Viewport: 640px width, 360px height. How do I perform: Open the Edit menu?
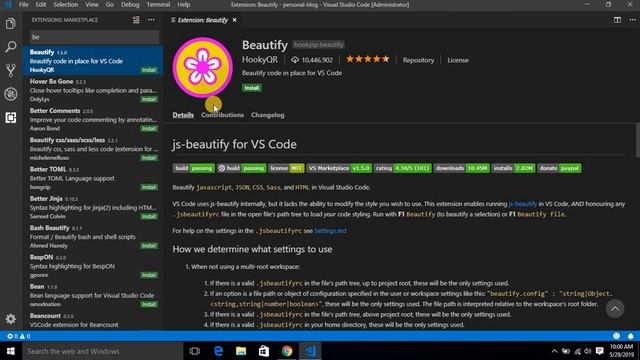[x=41, y=4]
